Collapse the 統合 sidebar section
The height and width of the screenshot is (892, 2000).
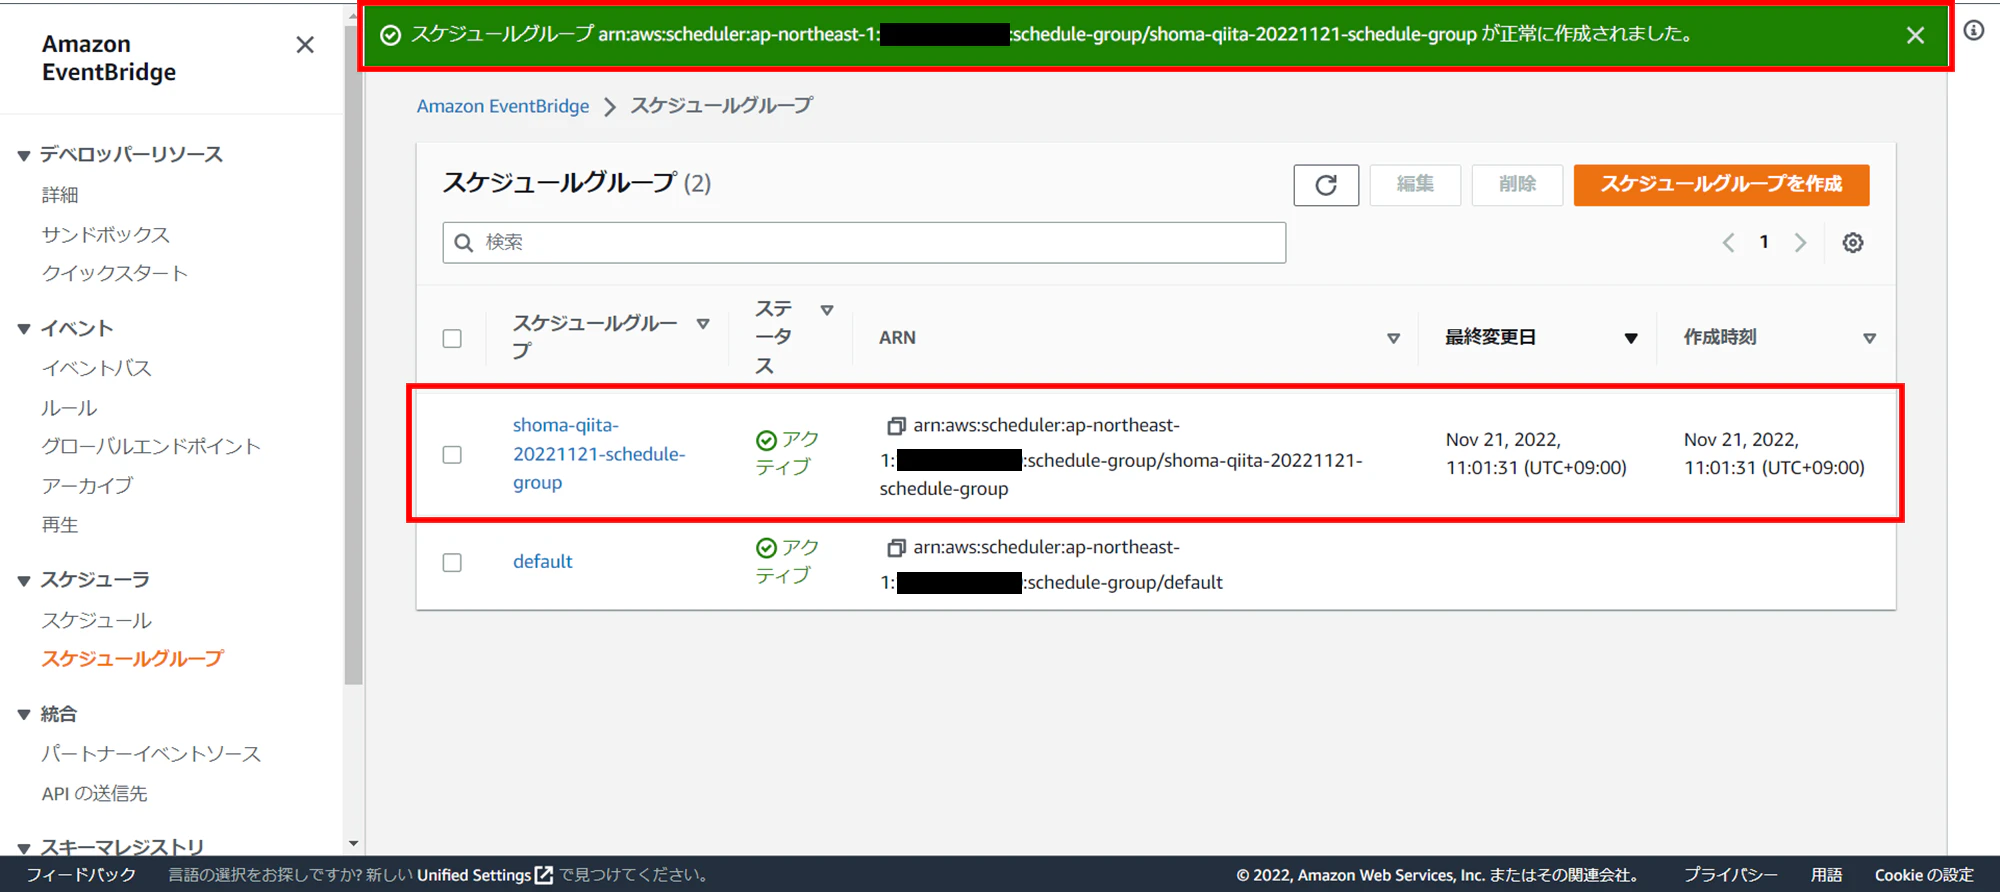pos(24,715)
